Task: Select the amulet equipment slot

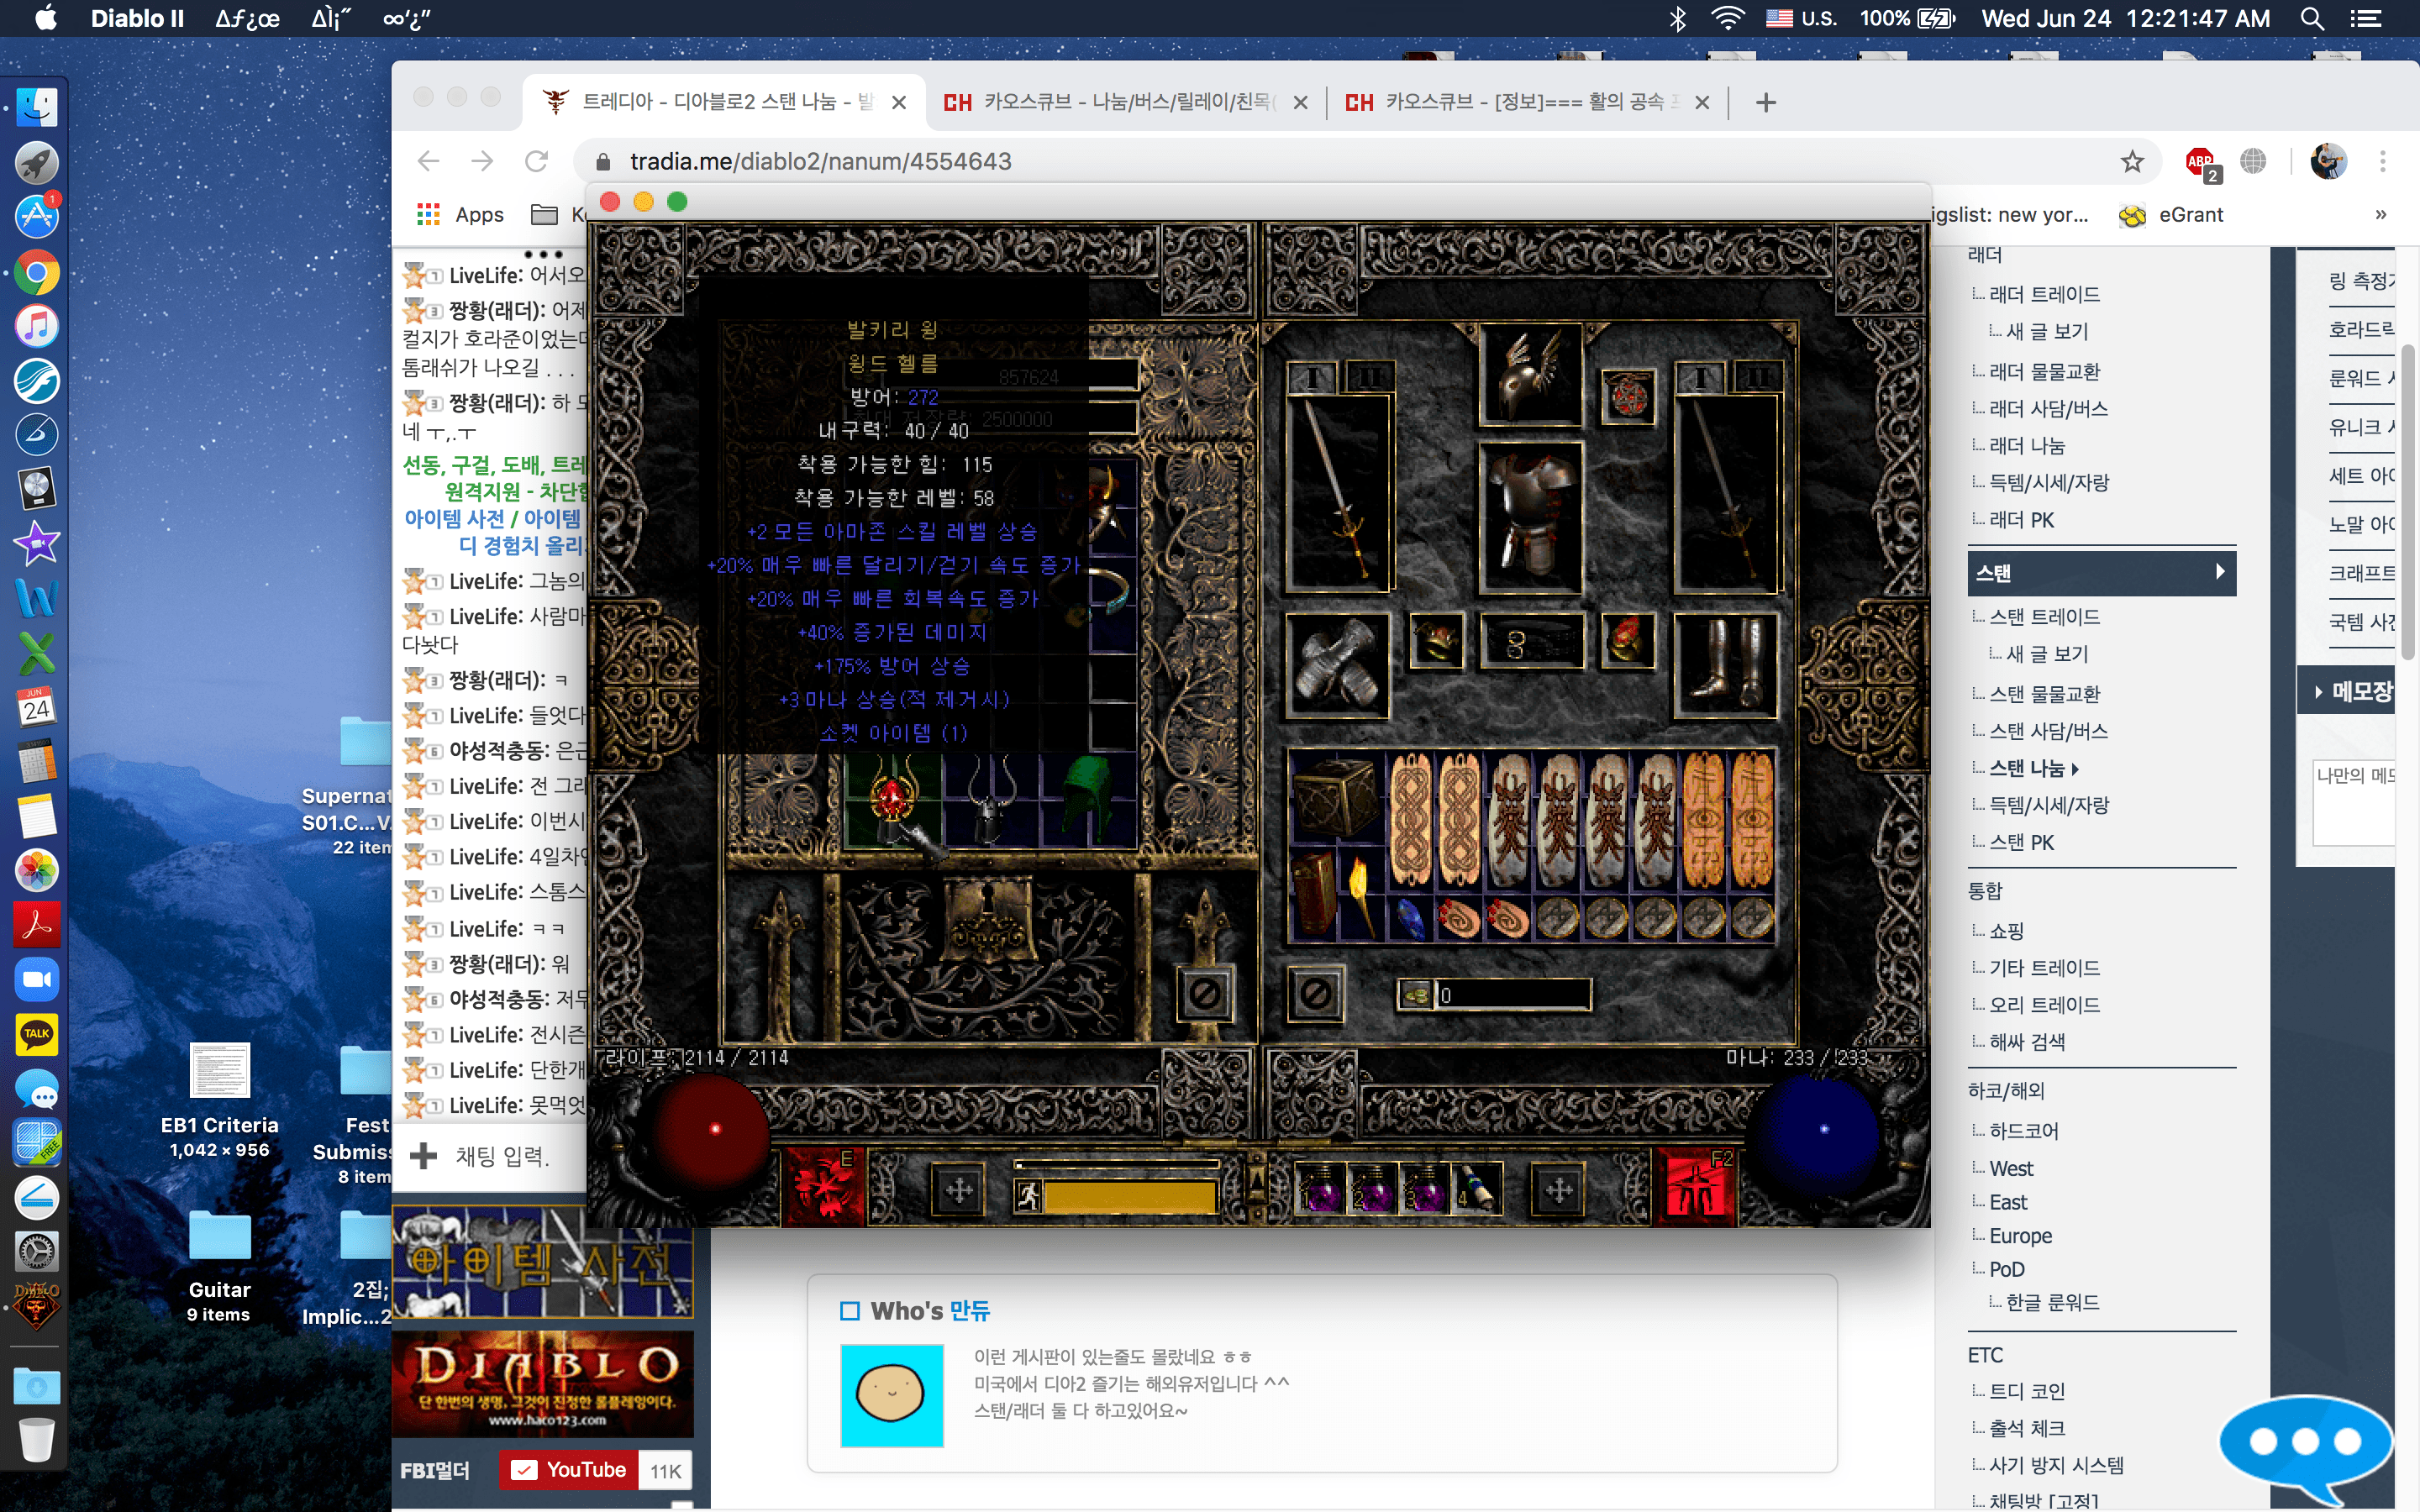Action: pyautogui.click(x=1627, y=397)
